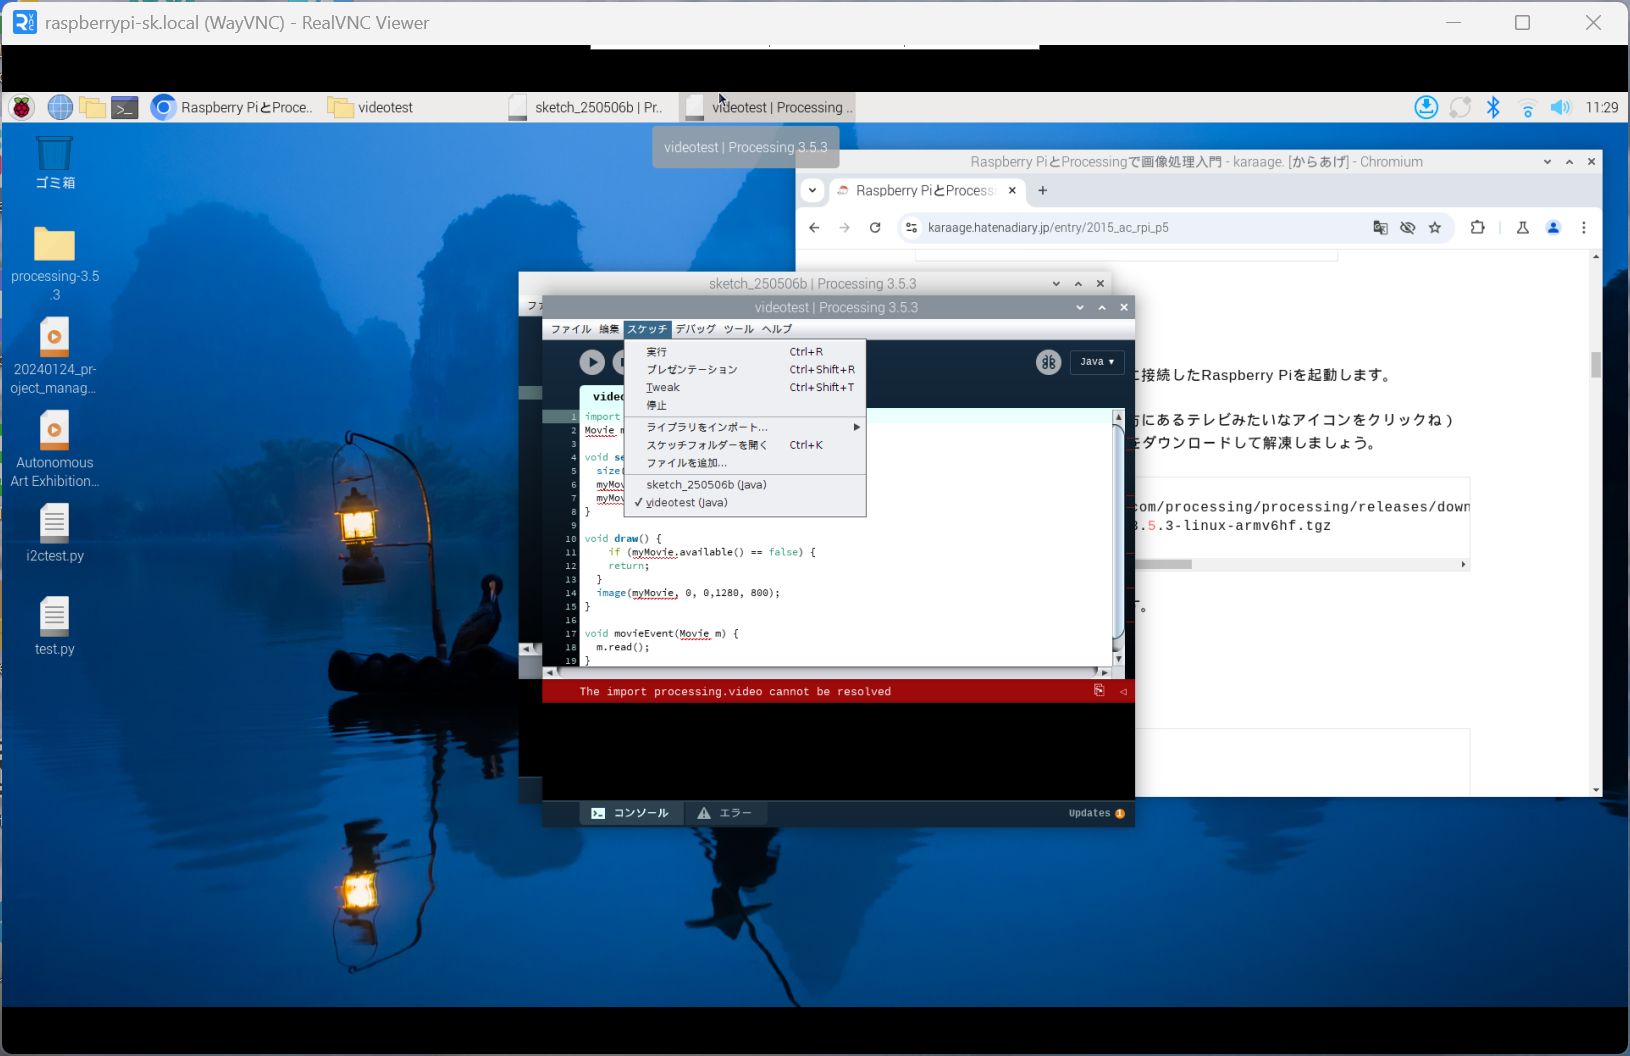Open the web browser globe icon

click(60, 107)
